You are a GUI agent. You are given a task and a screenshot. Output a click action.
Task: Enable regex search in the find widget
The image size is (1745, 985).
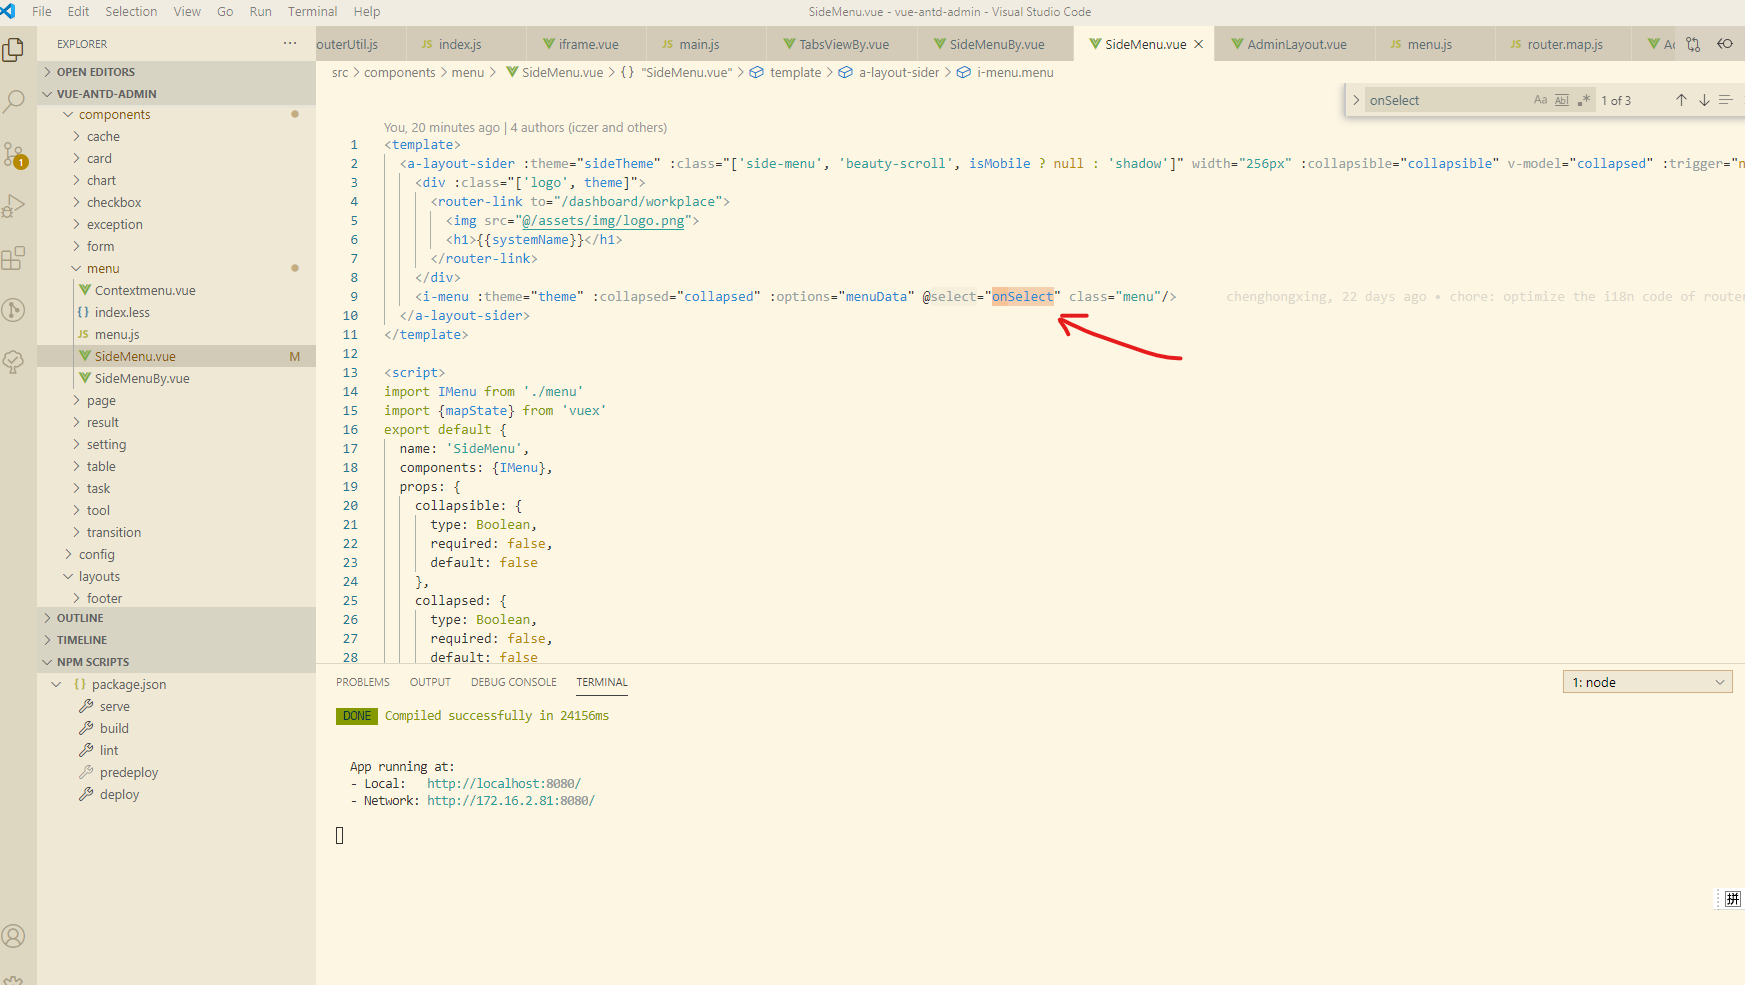[x=1584, y=99]
